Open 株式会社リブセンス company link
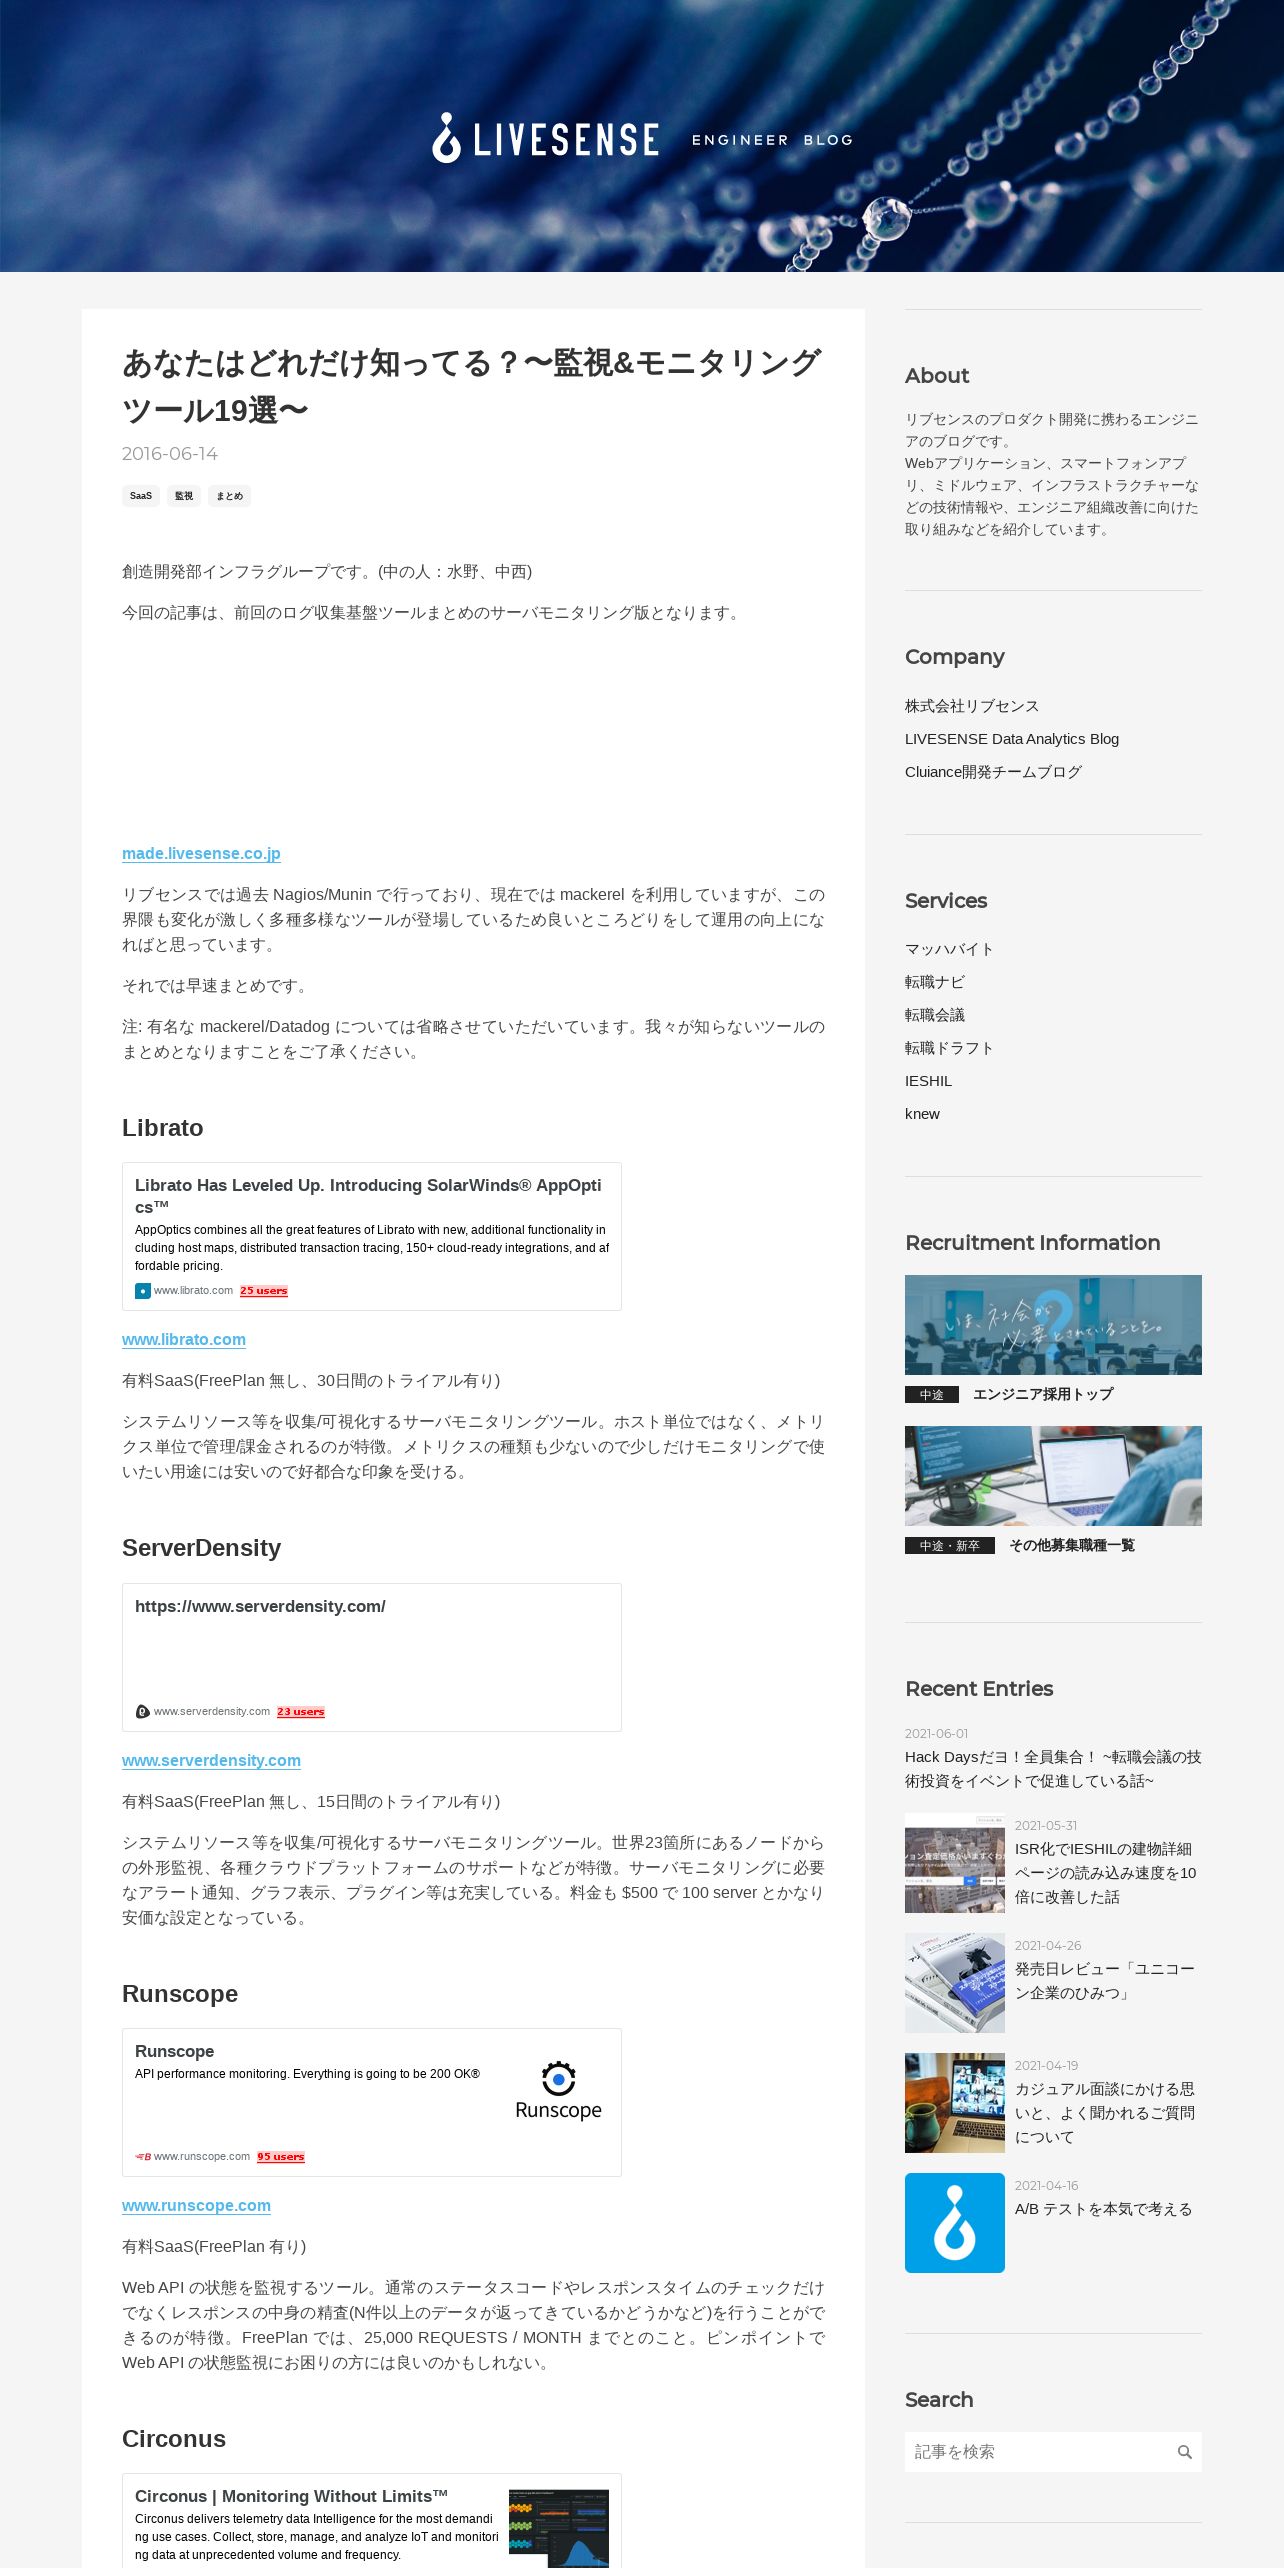The height and width of the screenshot is (2568, 1284). 972,706
